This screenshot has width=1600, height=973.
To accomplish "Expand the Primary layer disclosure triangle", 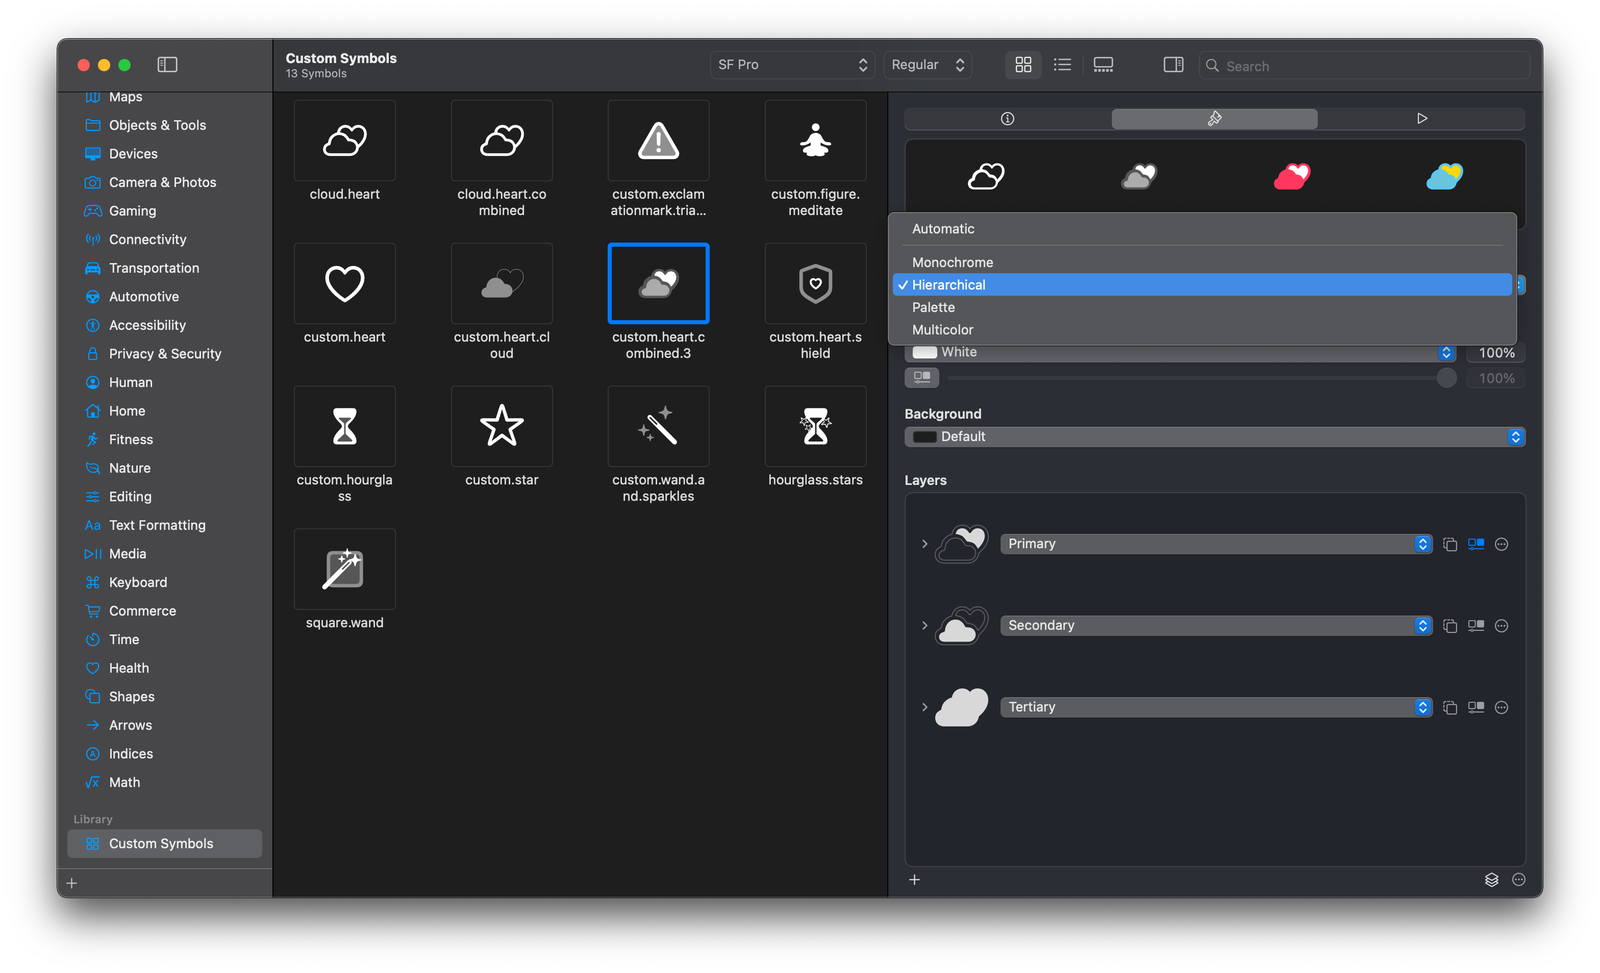I will click(923, 544).
